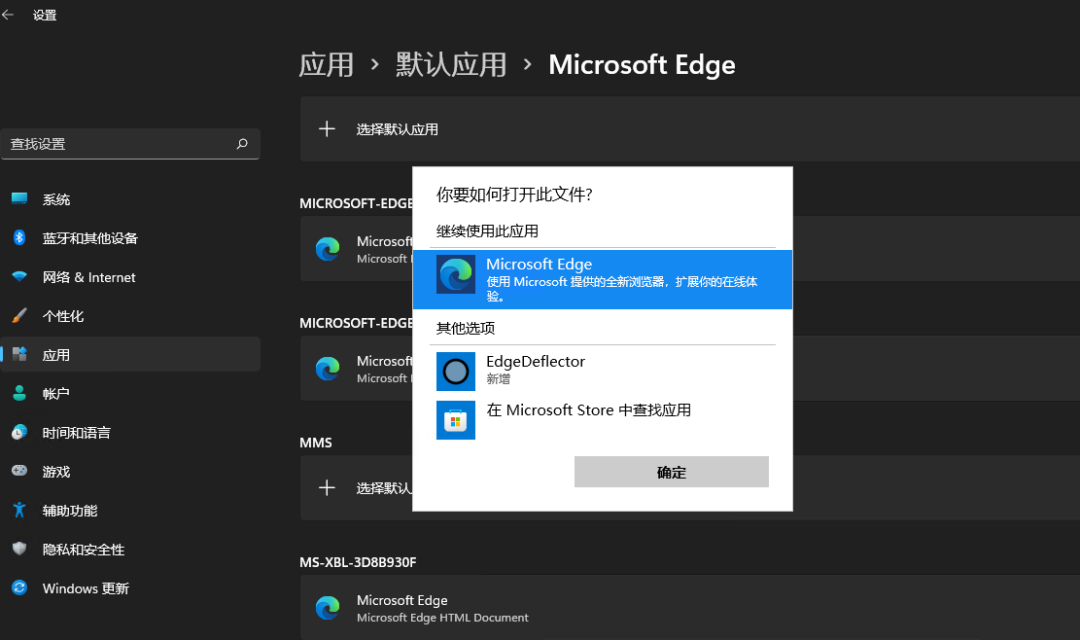Screen dimensions: 1080x640
Task: Click the 时间和语言 globe clock icon
Action: pyautogui.click(x=19, y=432)
